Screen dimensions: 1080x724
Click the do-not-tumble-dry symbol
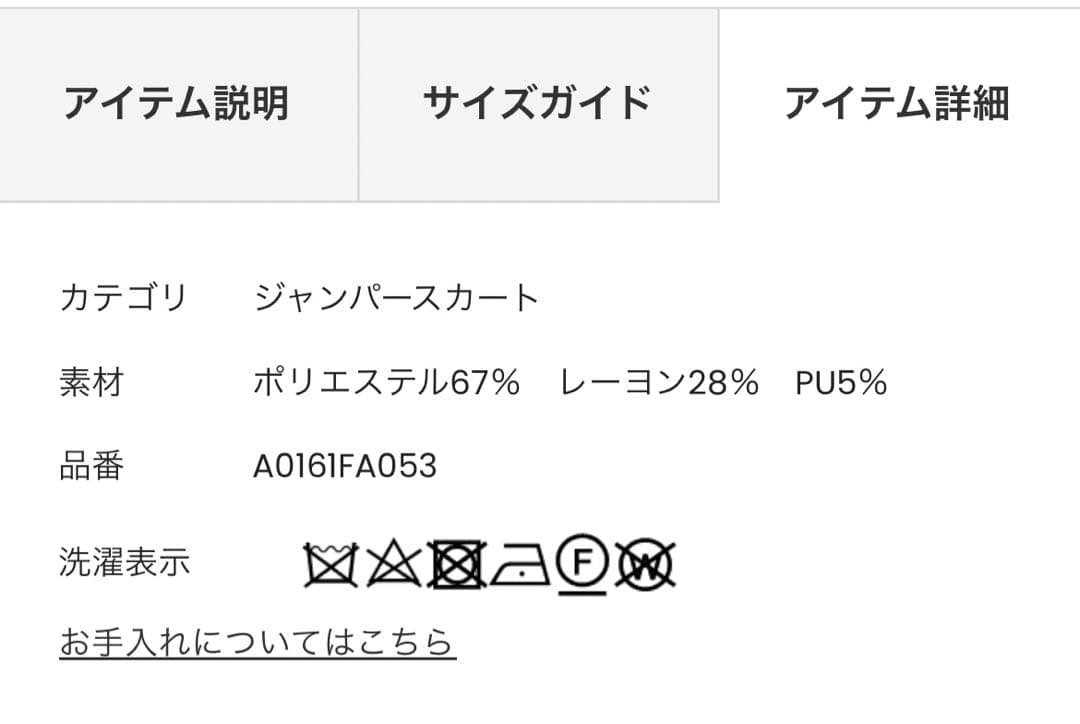[x=457, y=563]
